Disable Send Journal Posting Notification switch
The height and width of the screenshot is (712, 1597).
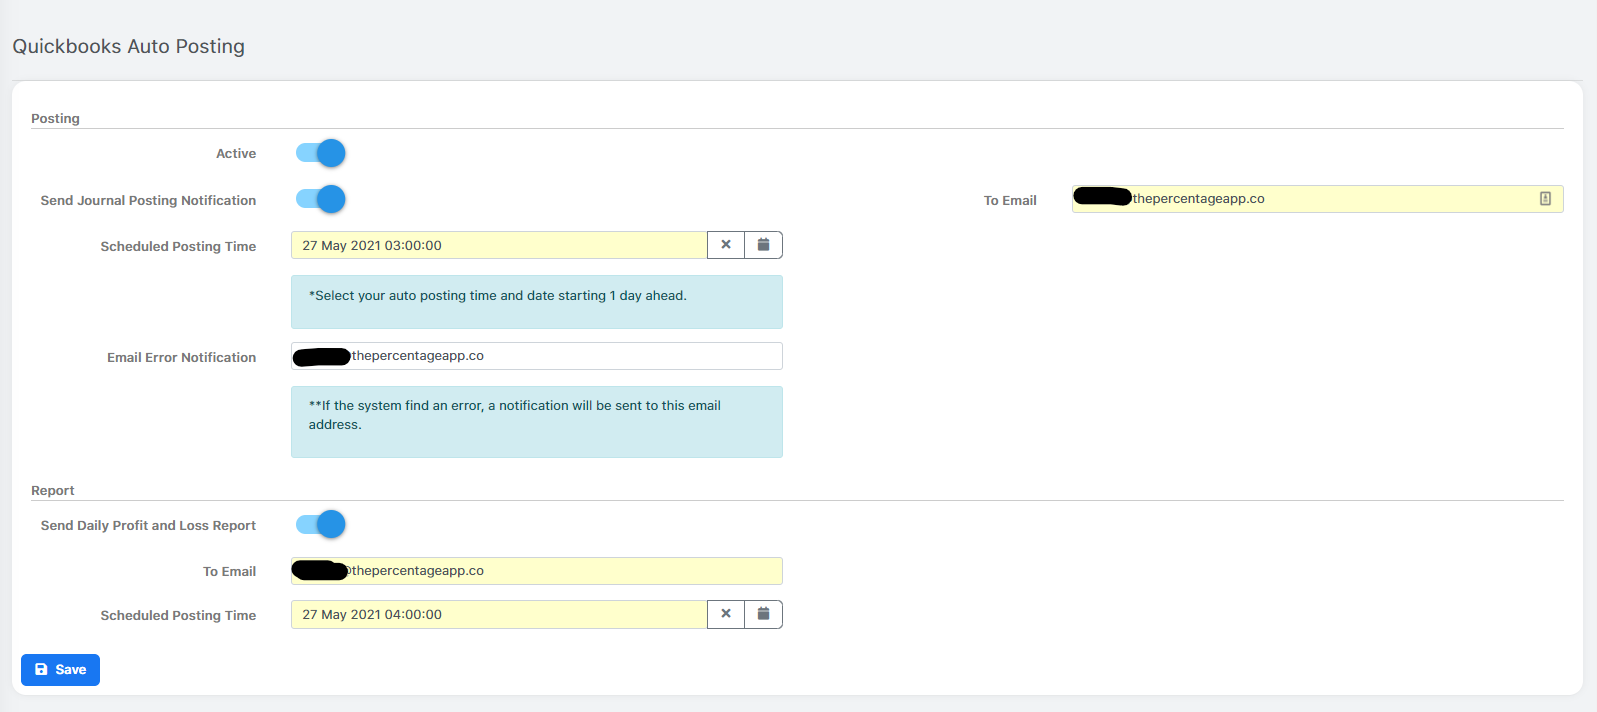(x=320, y=199)
